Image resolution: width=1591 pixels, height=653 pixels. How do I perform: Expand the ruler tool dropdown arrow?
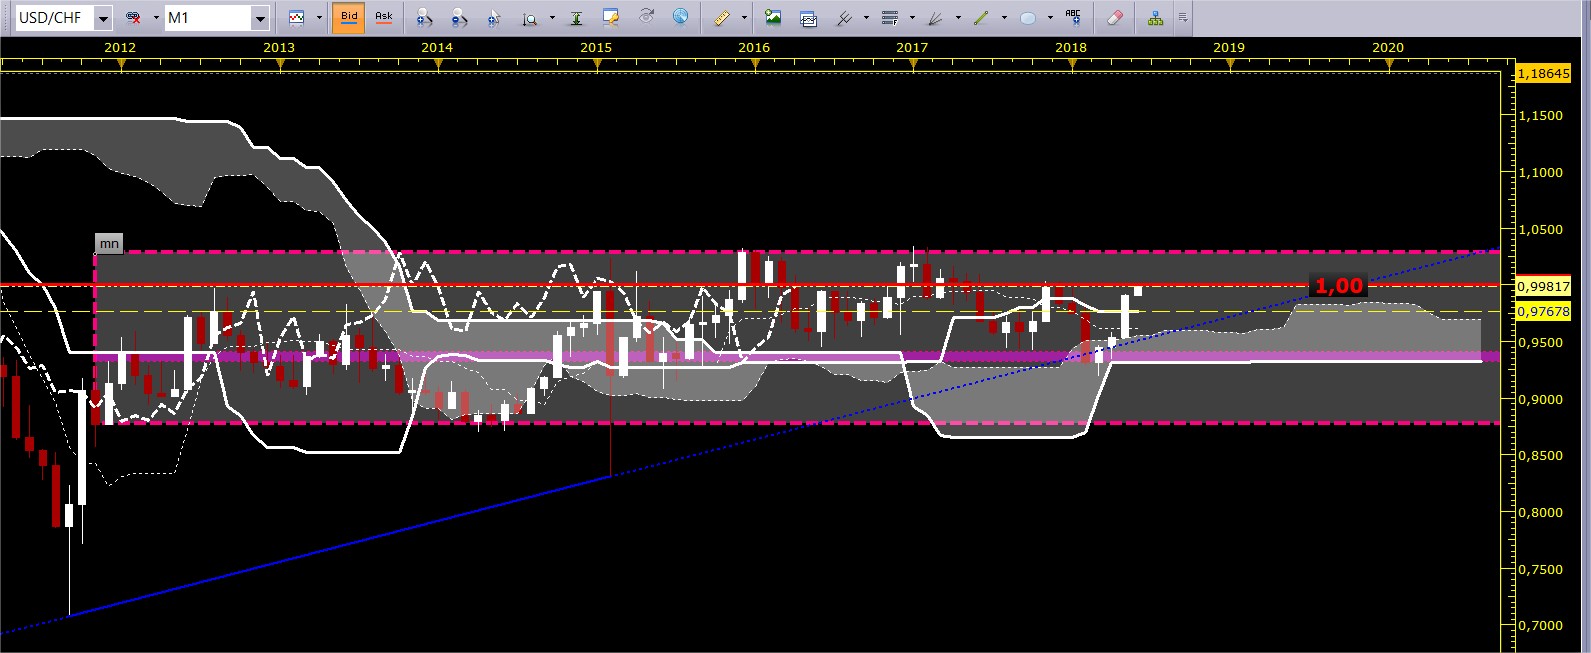(x=744, y=18)
